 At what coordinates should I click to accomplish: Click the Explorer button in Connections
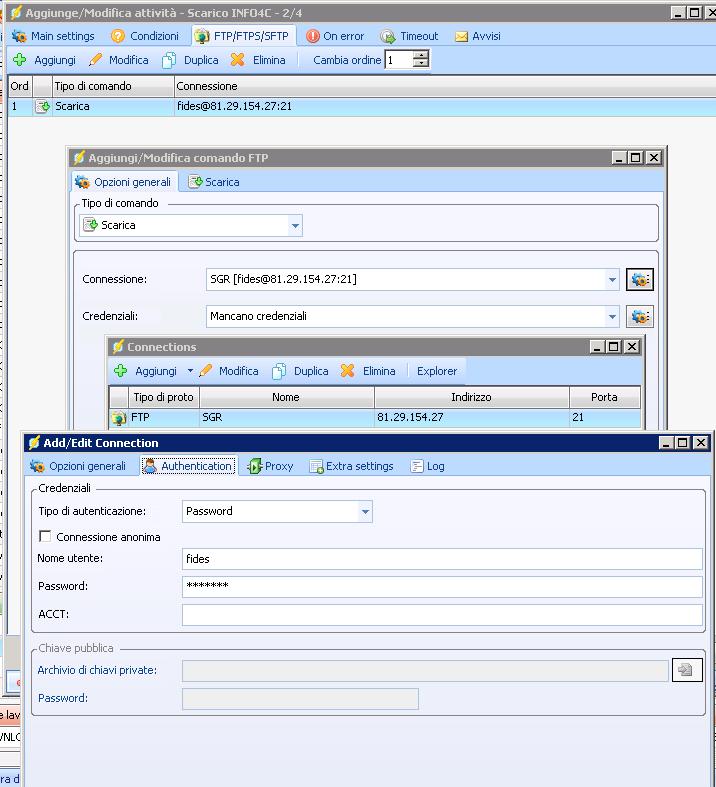click(x=437, y=371)
